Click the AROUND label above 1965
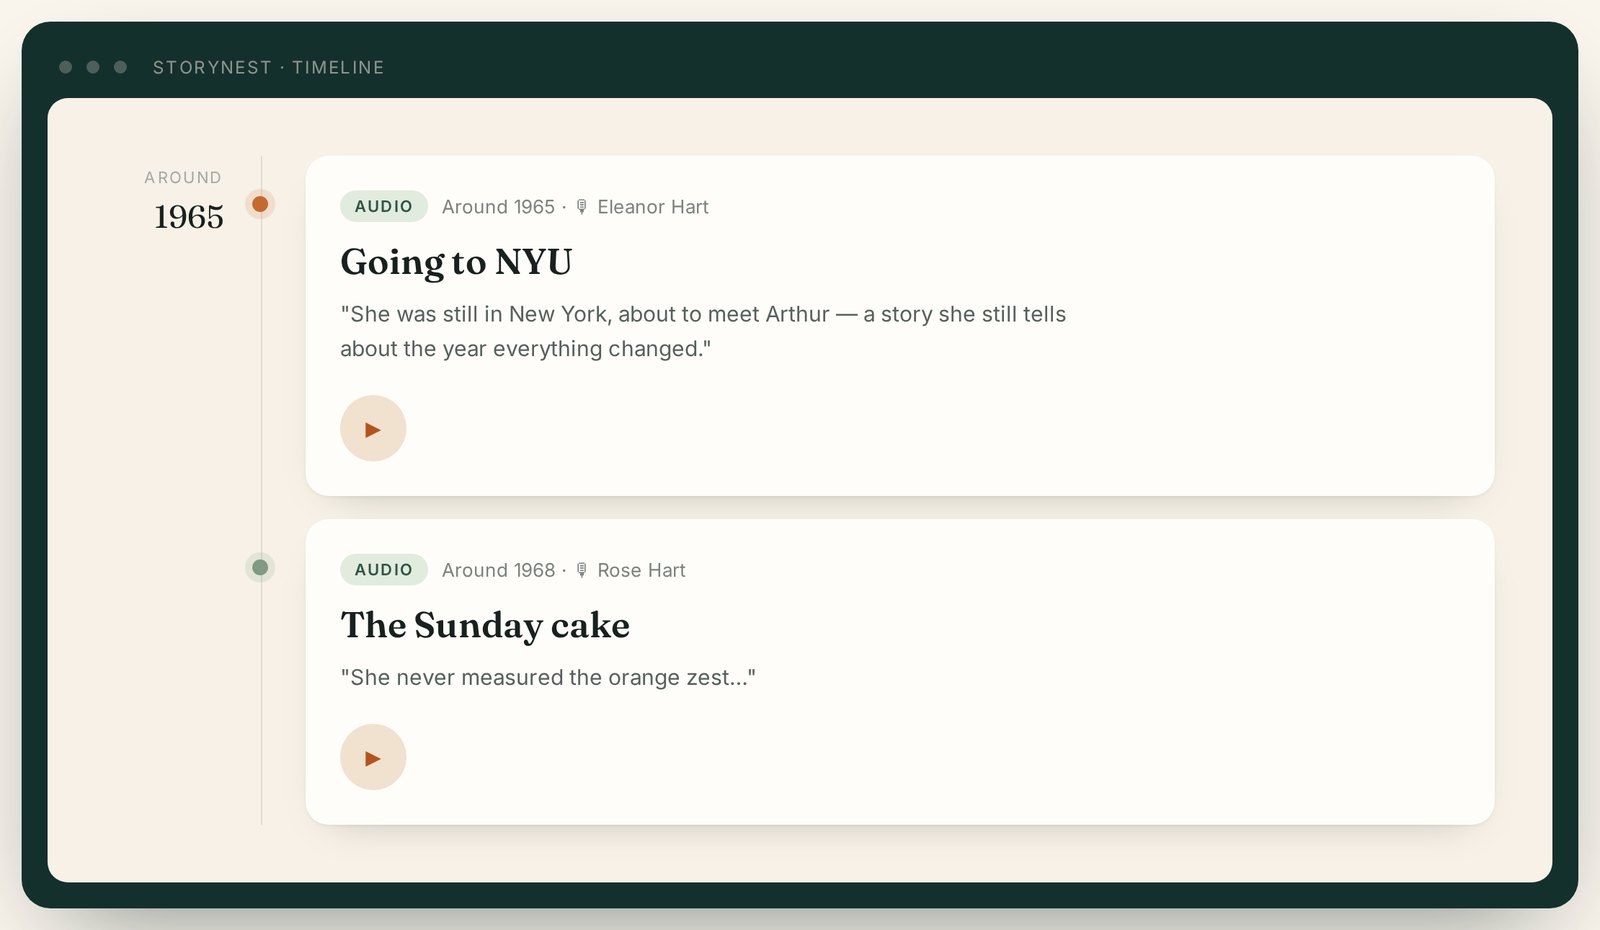 (183, 177)
